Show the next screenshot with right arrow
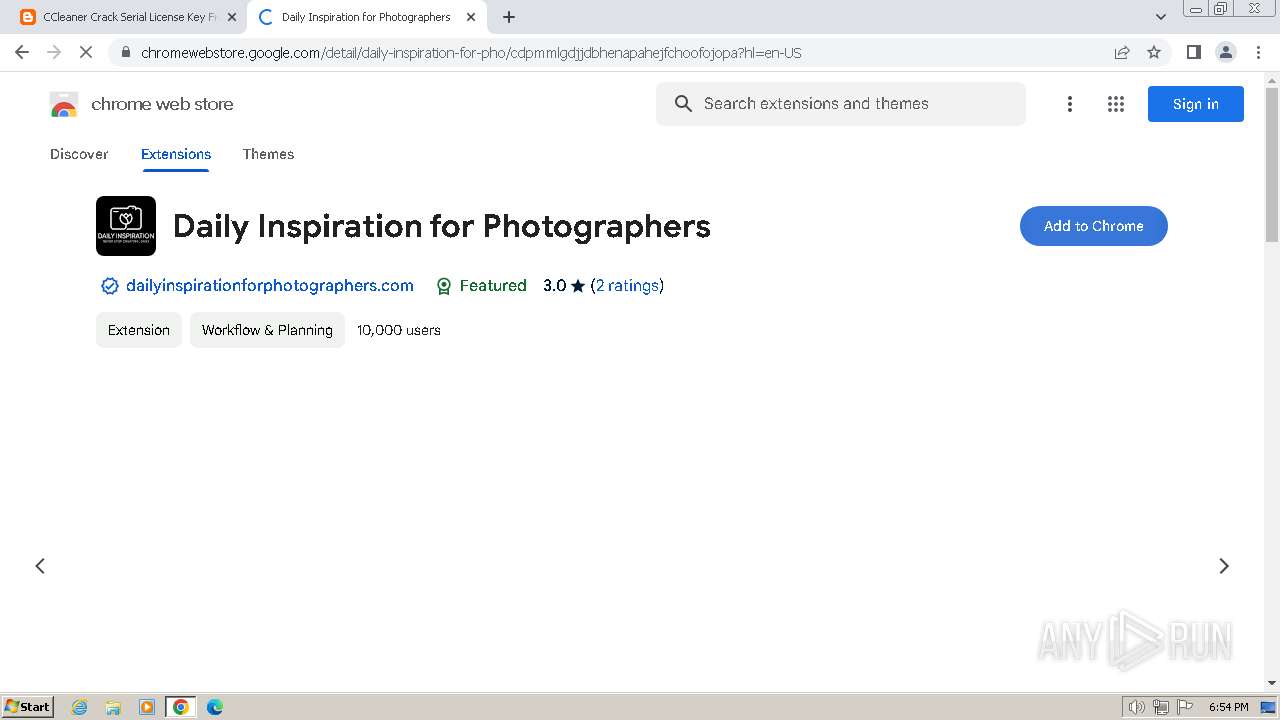 click(x=1224, y=566)
